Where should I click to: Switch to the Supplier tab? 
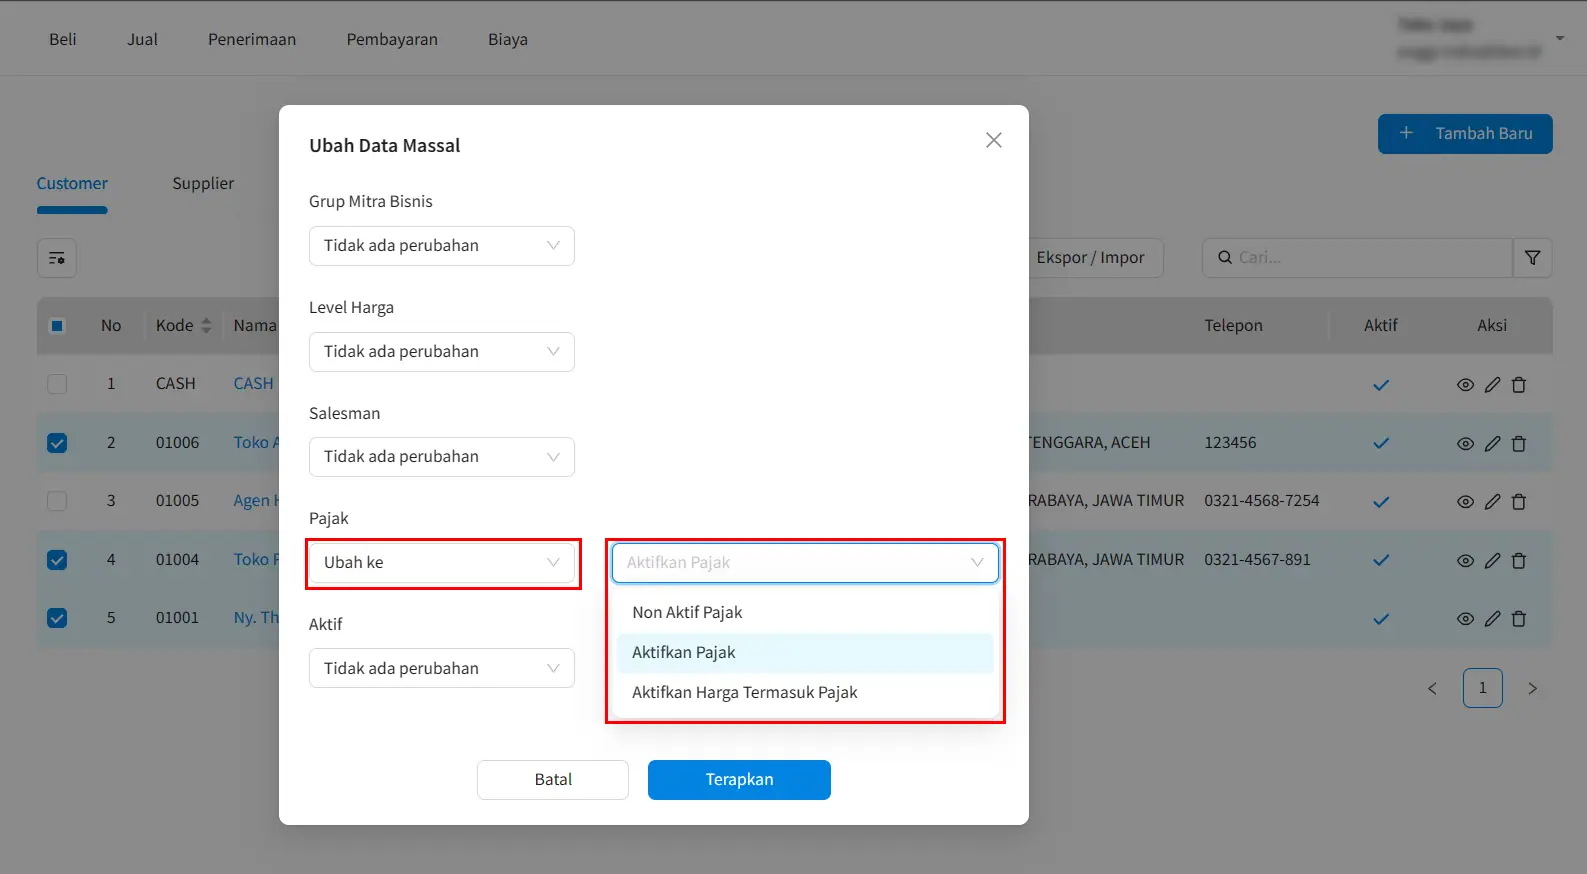[x=203, y=183]
